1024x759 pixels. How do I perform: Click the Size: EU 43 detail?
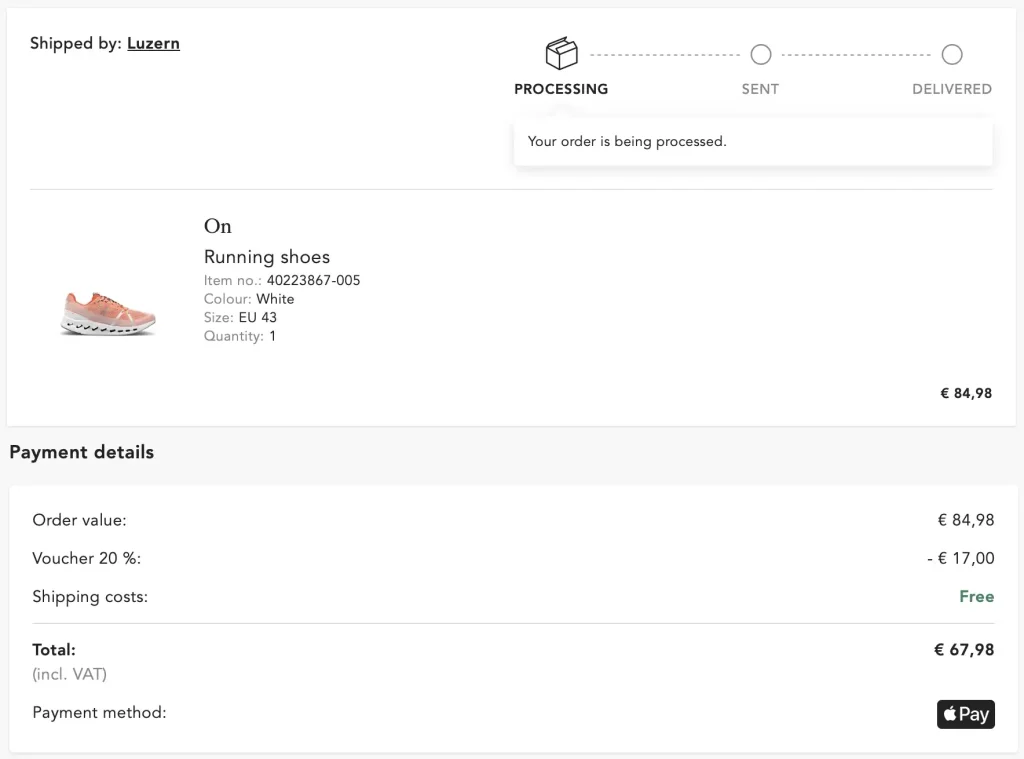click(x=240, y=317)
